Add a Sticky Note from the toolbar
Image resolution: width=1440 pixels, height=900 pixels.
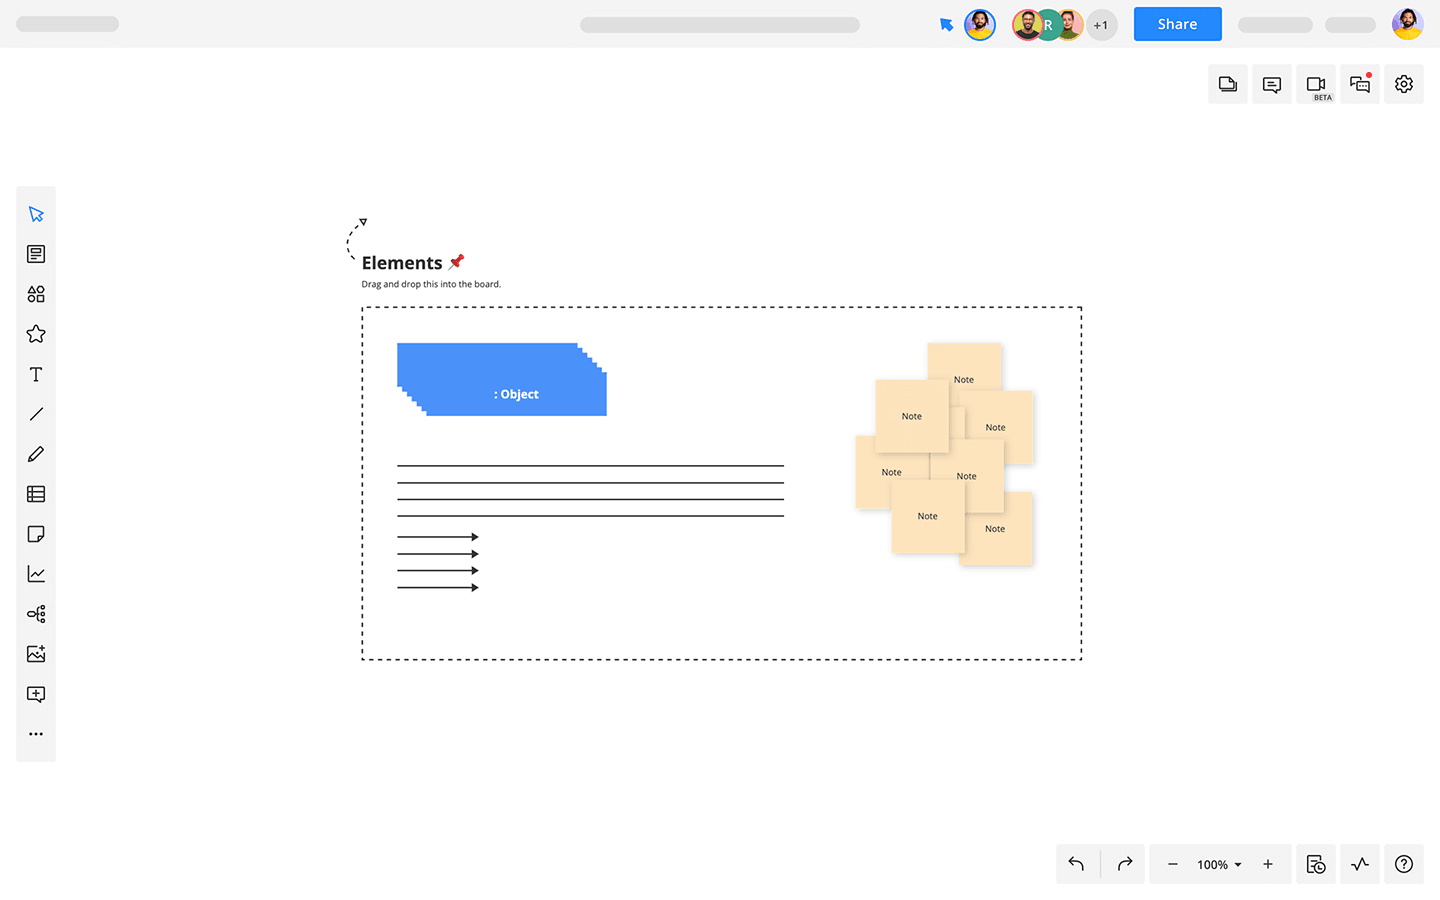36,534
